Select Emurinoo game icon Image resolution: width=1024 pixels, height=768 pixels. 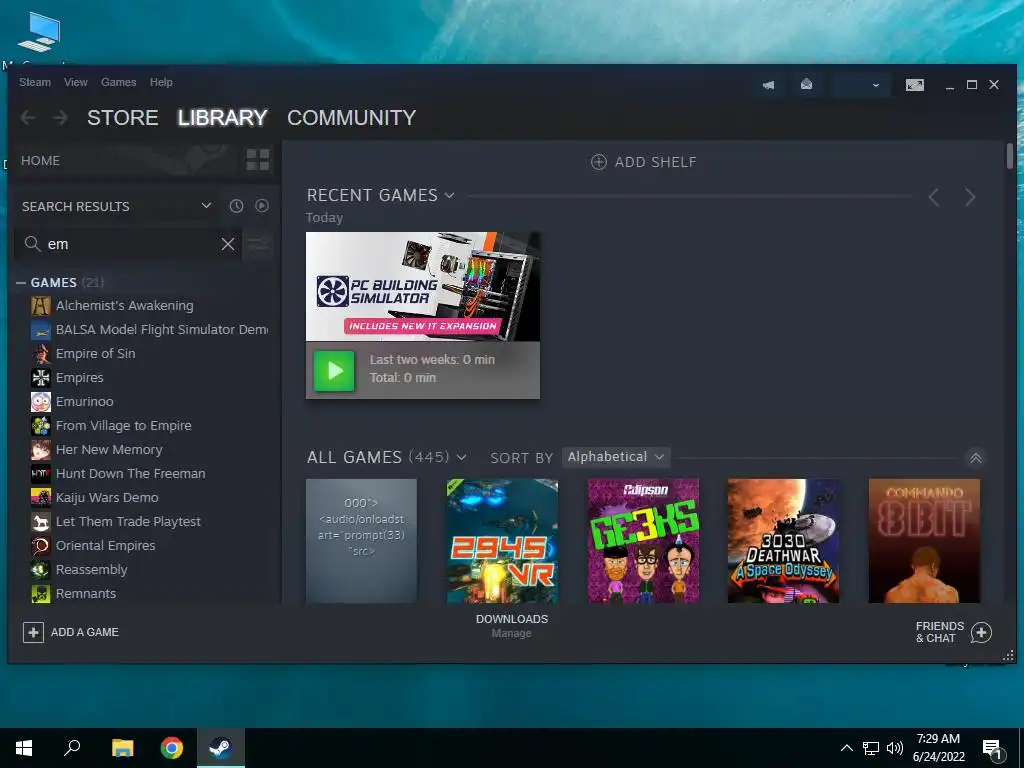40,402
